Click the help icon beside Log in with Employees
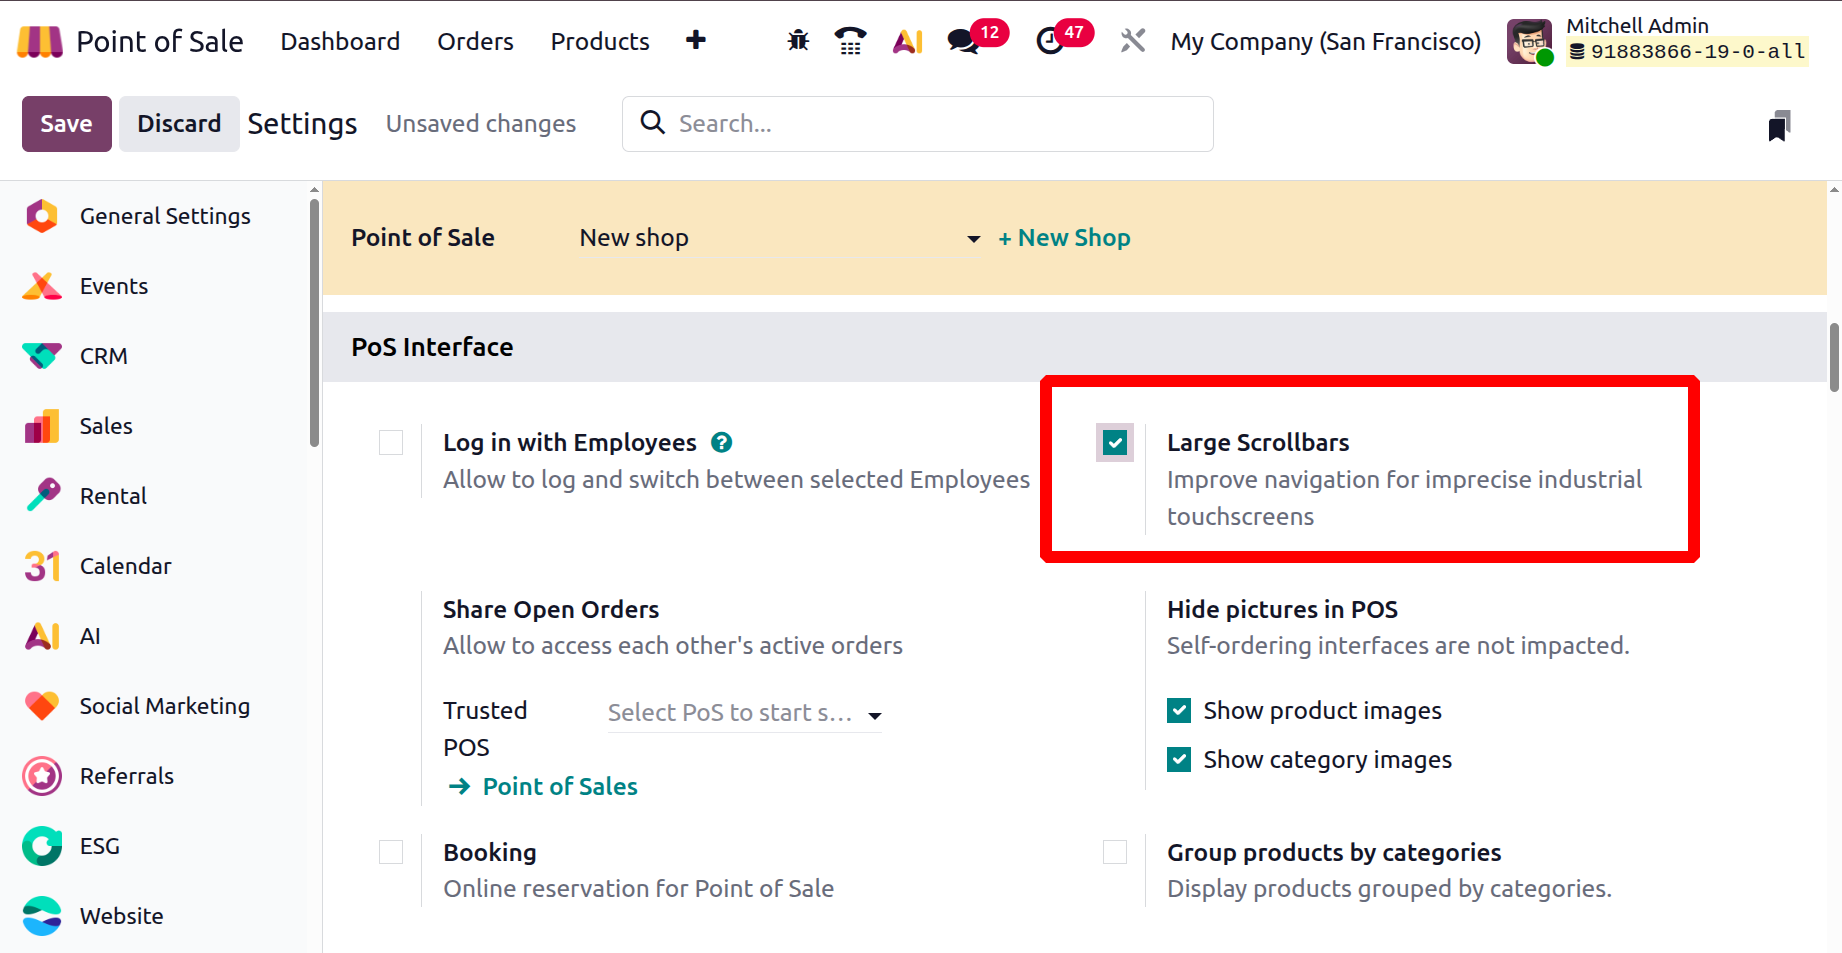The height and width of the screenshot is (953, 1842). [721, 442]
